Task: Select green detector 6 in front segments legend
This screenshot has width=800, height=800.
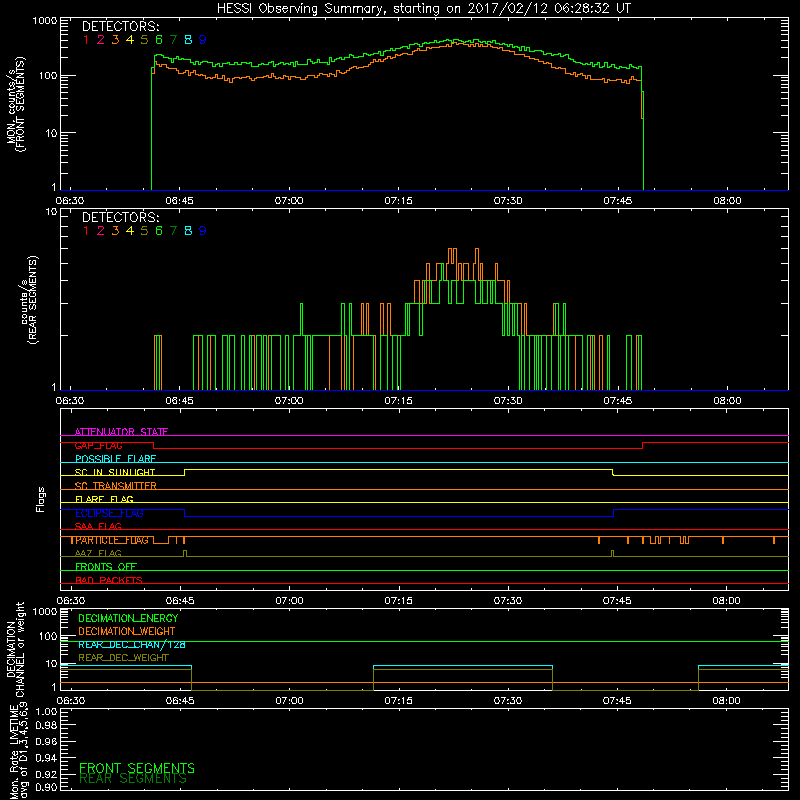Action: pyautogui.click(x=159, y=40)
